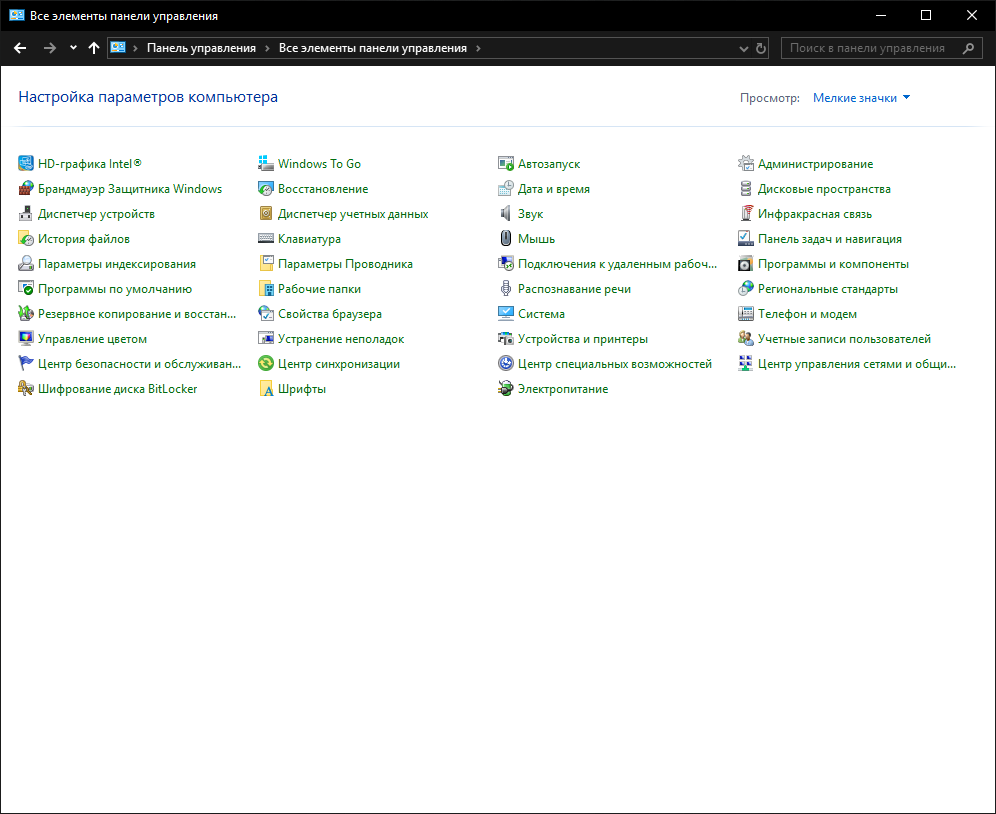Viewport: 996px width, 814px height.
Task: Click the Восстановление icon
Action: pyautogui.click(x=266, y=189)
